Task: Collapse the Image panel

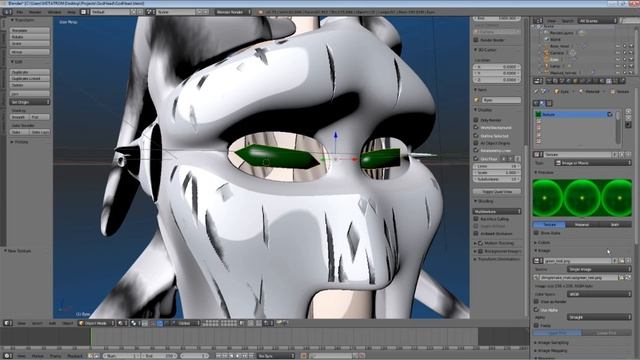Action: 543,251
